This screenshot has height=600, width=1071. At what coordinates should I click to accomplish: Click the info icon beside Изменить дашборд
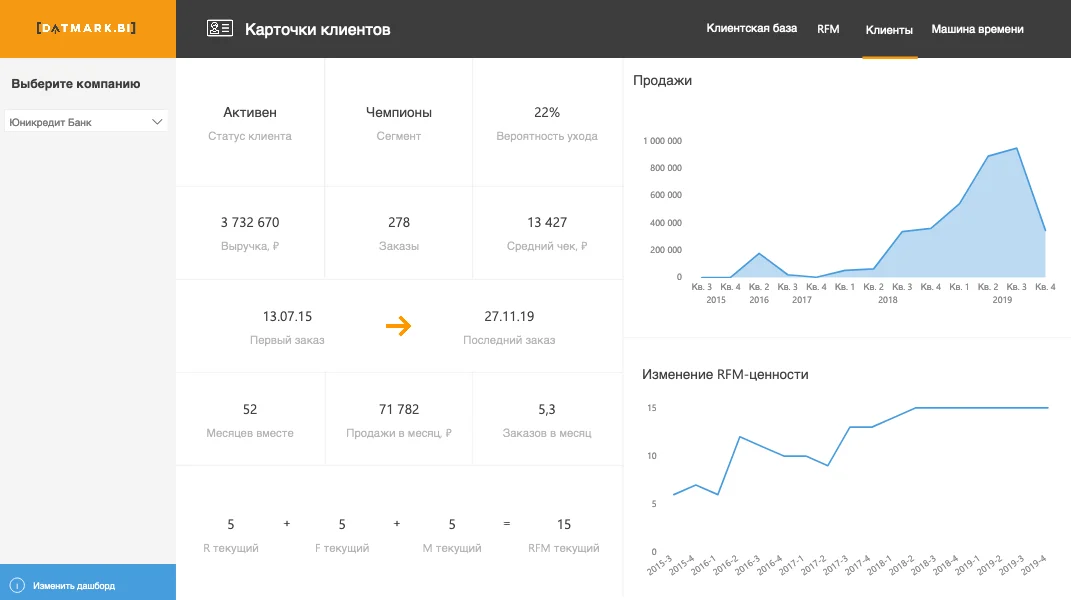(17, 585)
